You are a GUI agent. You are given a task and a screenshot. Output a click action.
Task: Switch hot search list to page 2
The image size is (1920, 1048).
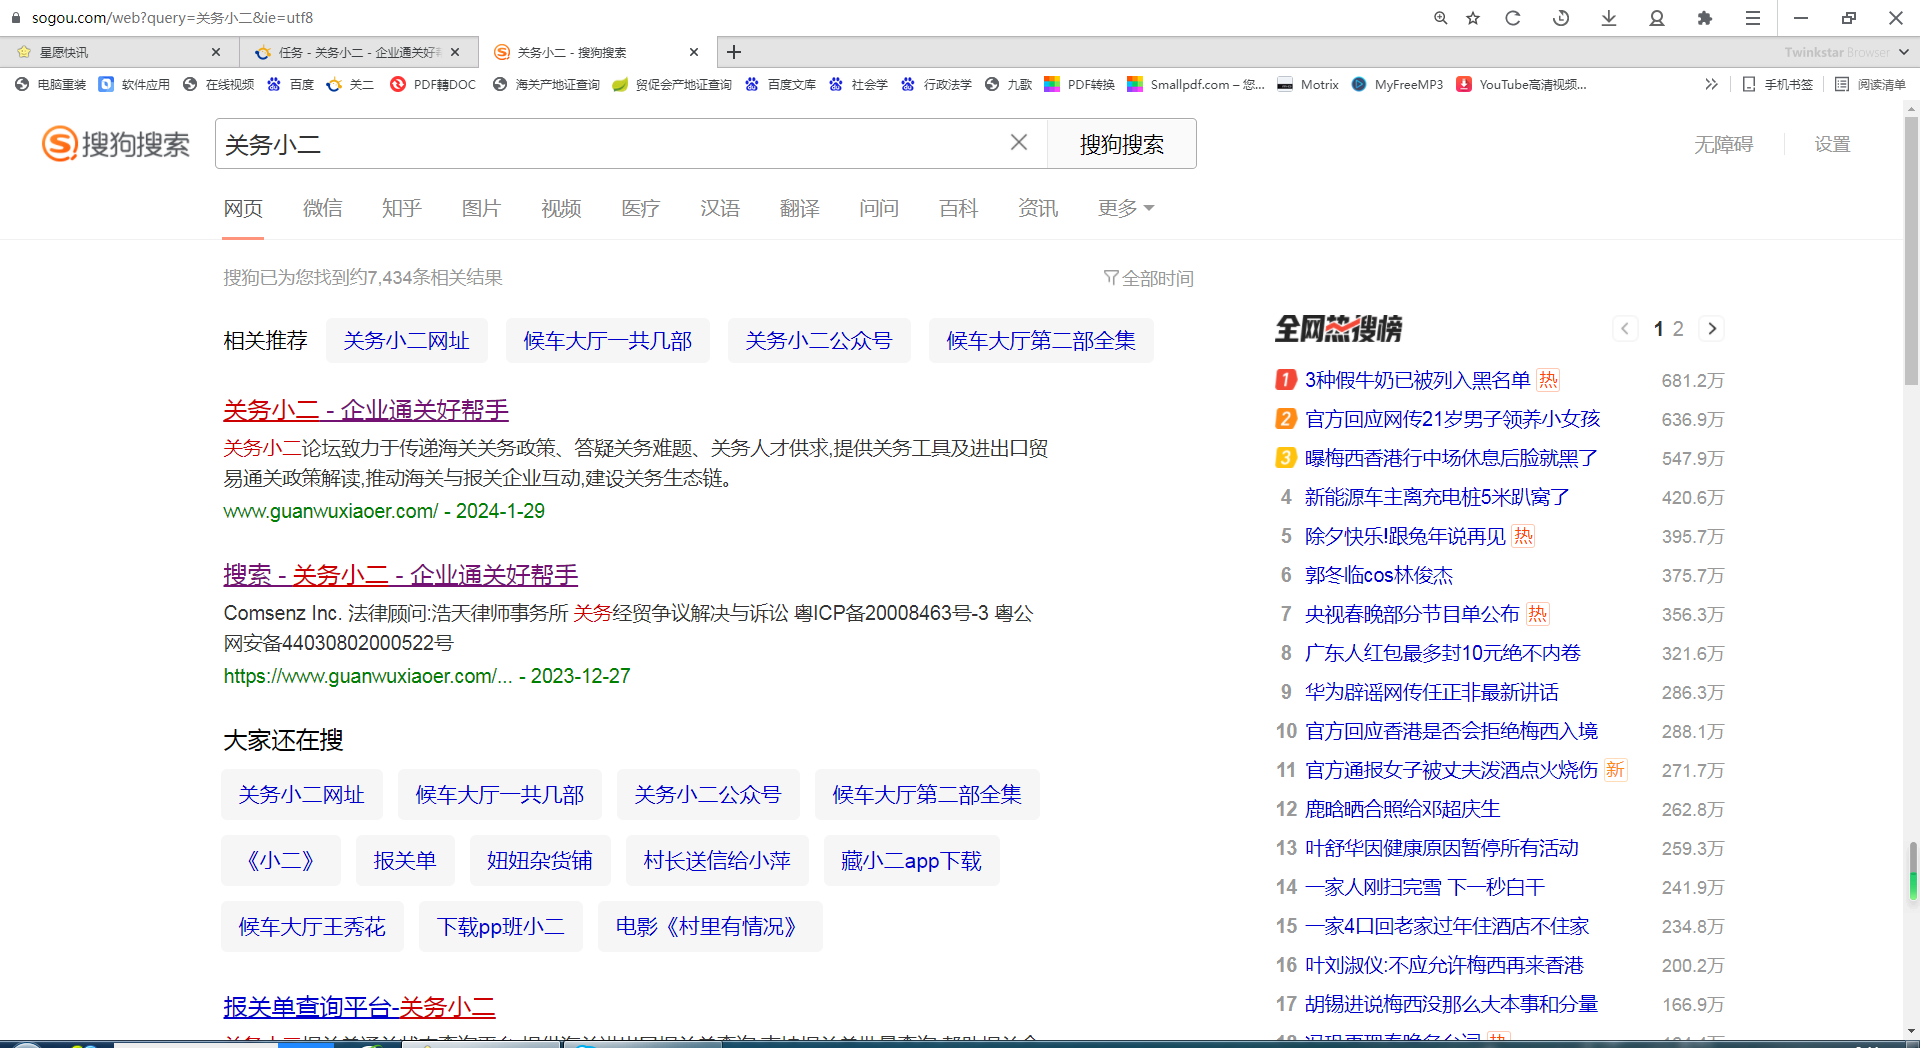[x=1678, y=329]
